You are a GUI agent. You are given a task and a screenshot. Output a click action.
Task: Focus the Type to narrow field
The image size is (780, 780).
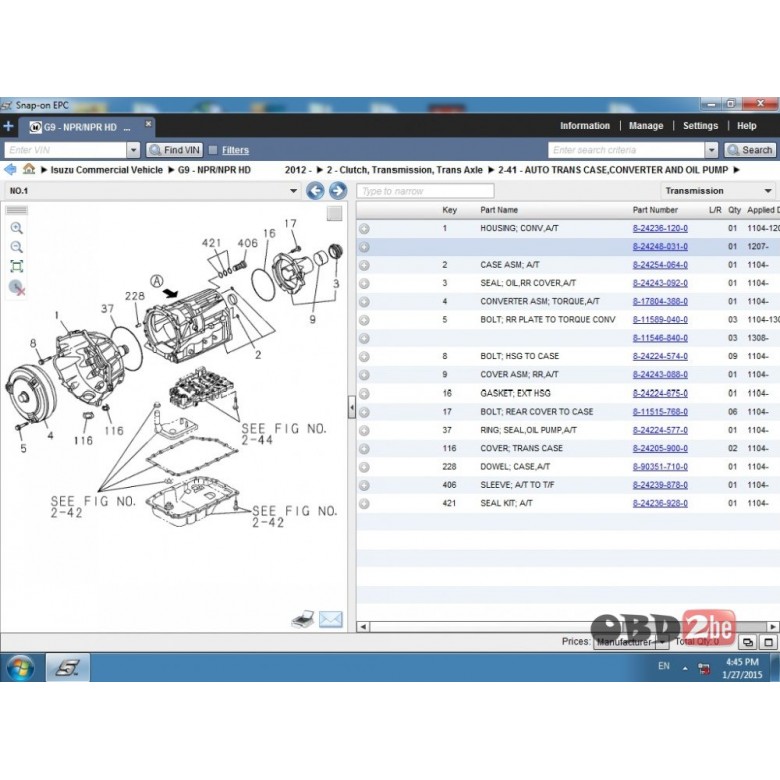click(425, 191)
